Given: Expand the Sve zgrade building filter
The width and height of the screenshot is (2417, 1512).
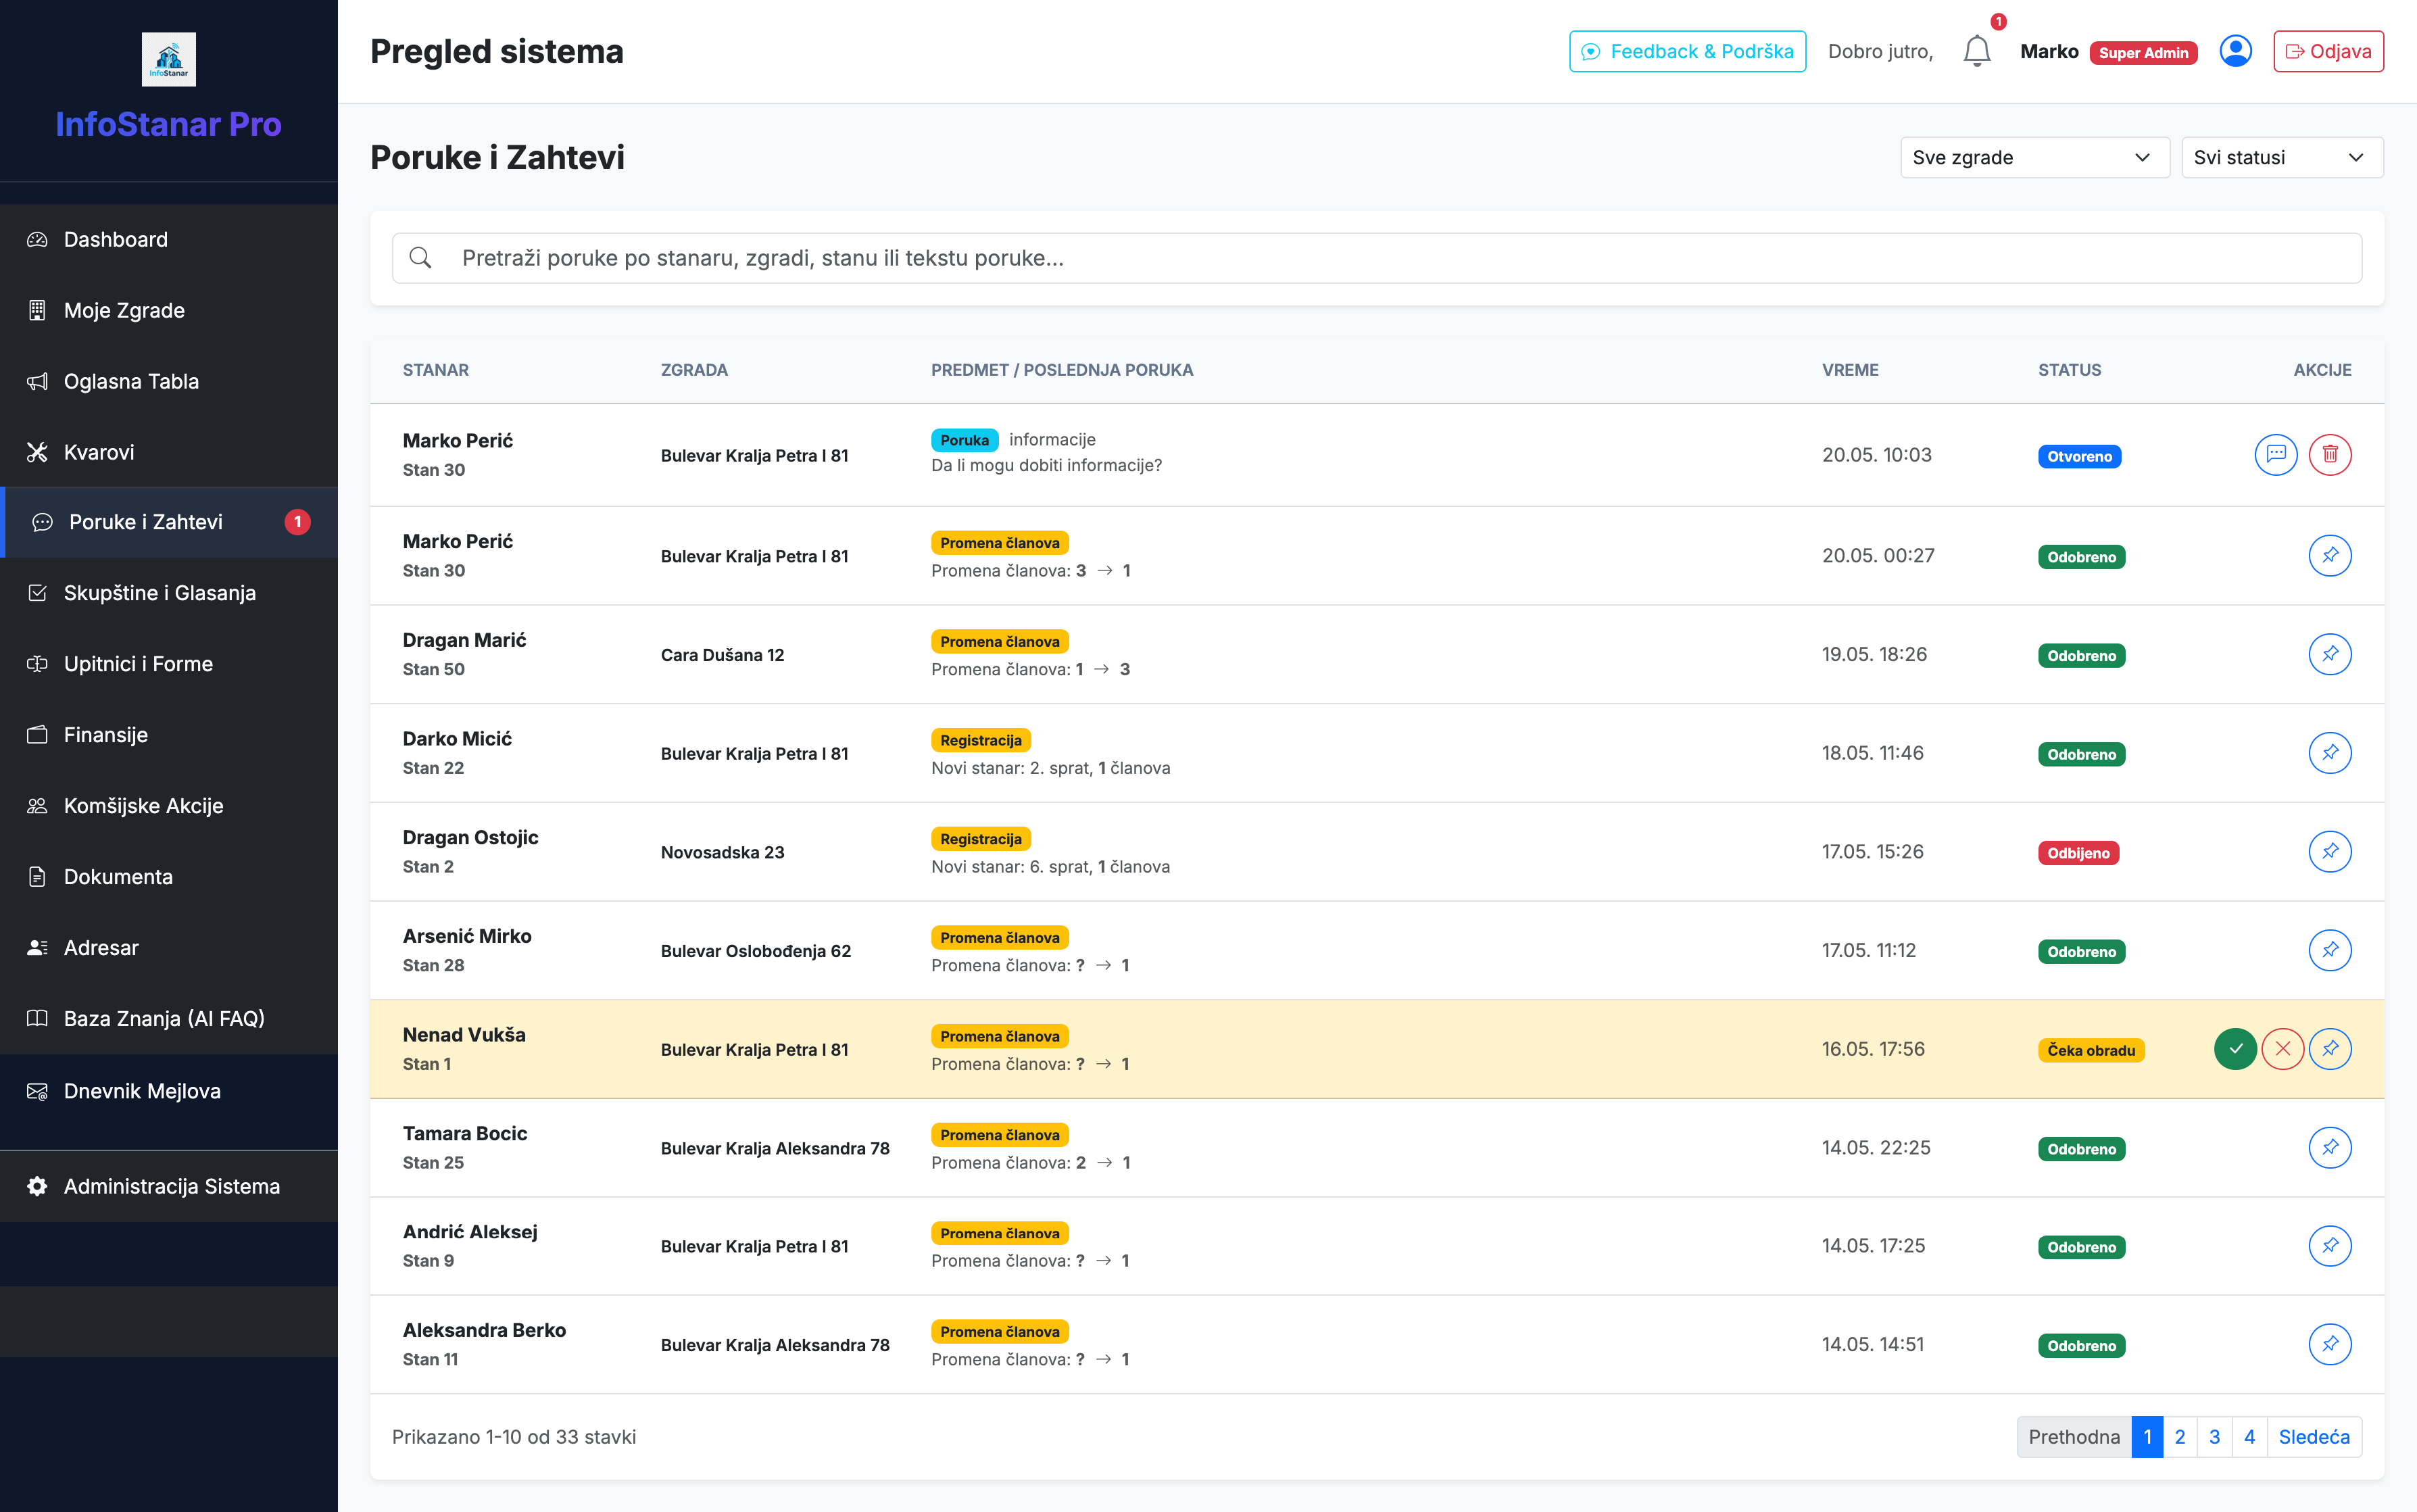Looking at the screenshot, I should pyautogui.click(x=2034, y=157).
